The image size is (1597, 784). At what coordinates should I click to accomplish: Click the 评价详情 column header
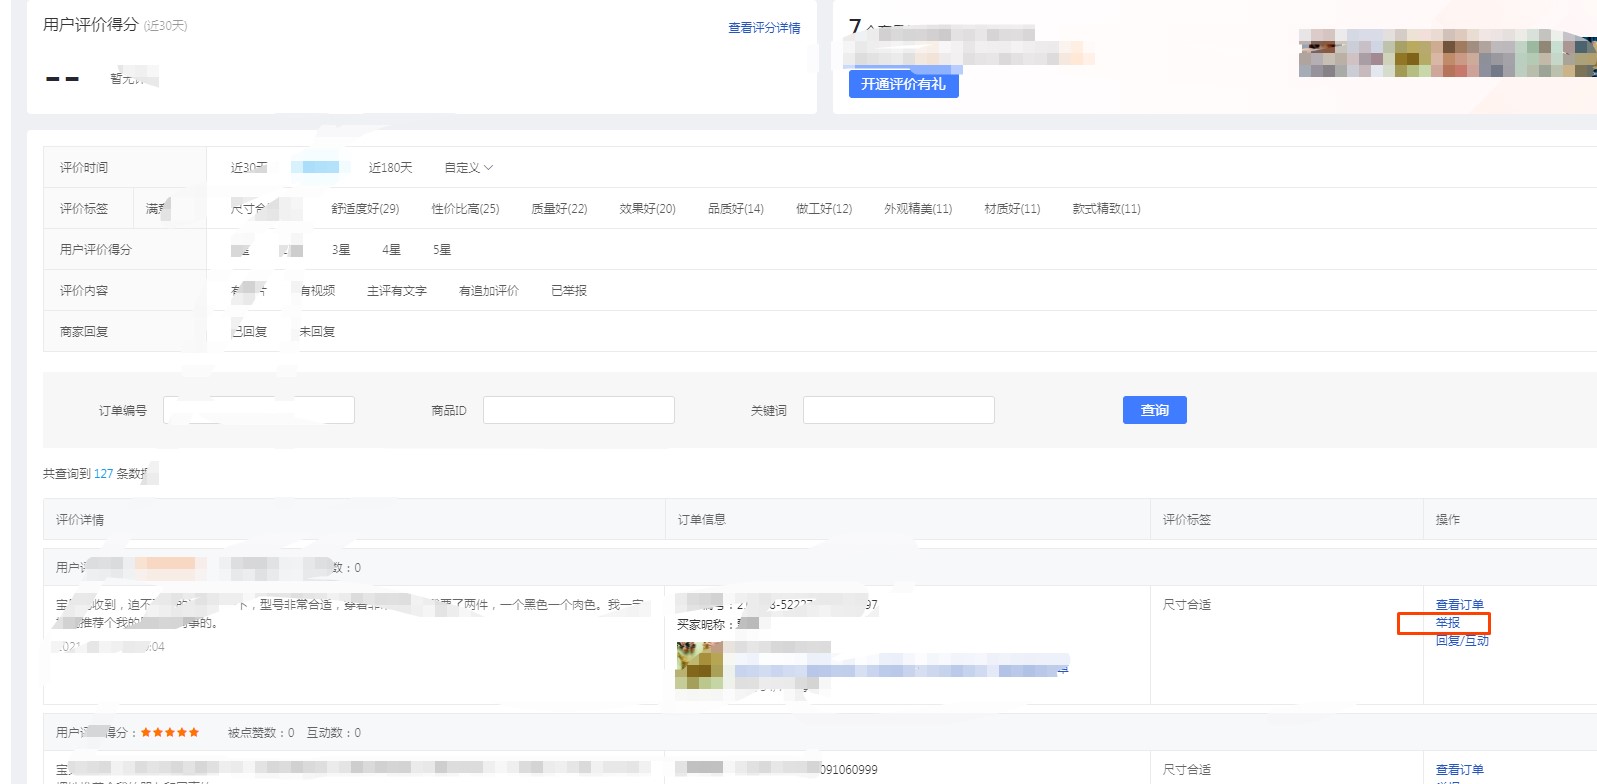[80, 520]
